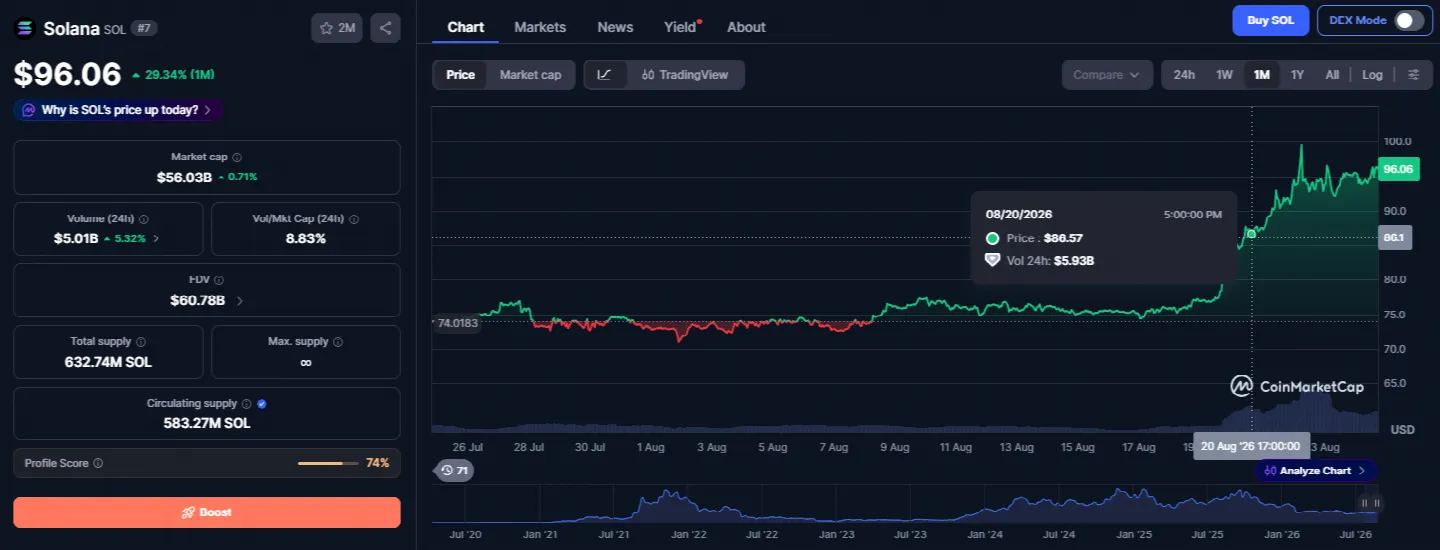The height and width of the screenshot is (550, 1440).
Task: Select Market cap chart view
Action: point(530,75)
